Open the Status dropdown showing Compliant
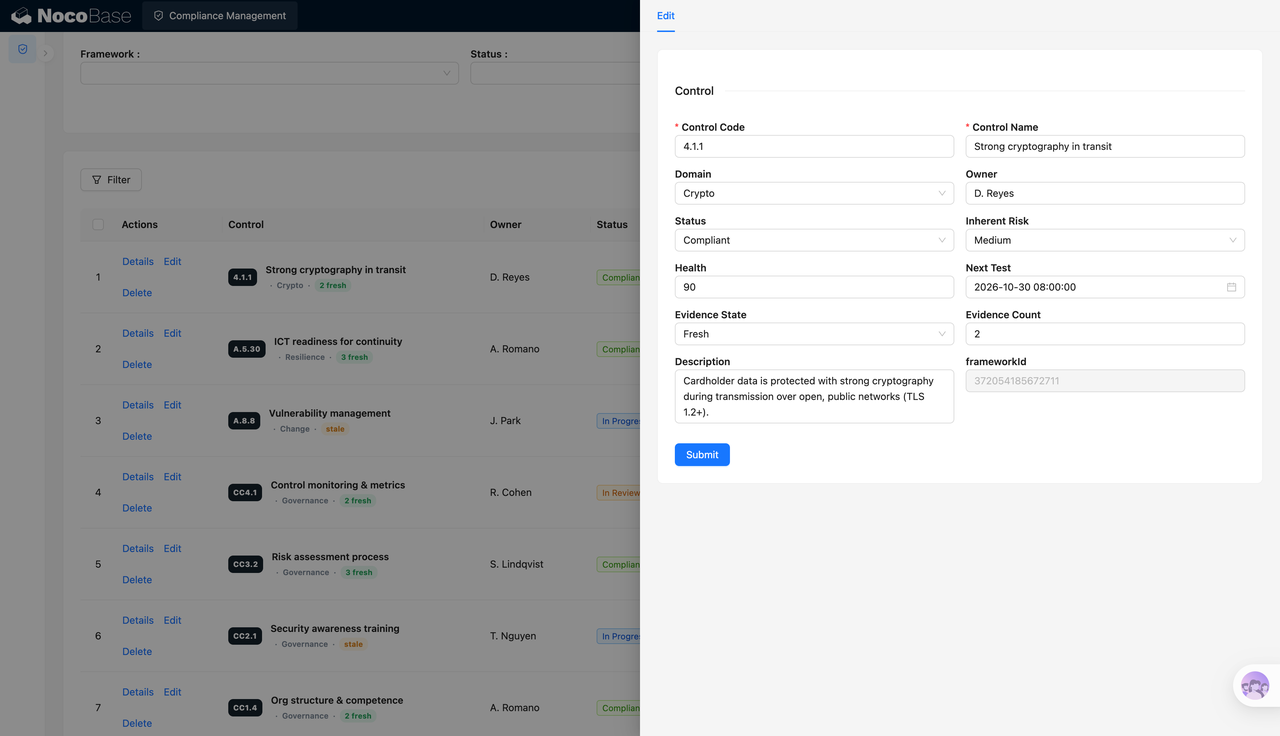Screen dimensions: 1280x736 pos(814,240)
